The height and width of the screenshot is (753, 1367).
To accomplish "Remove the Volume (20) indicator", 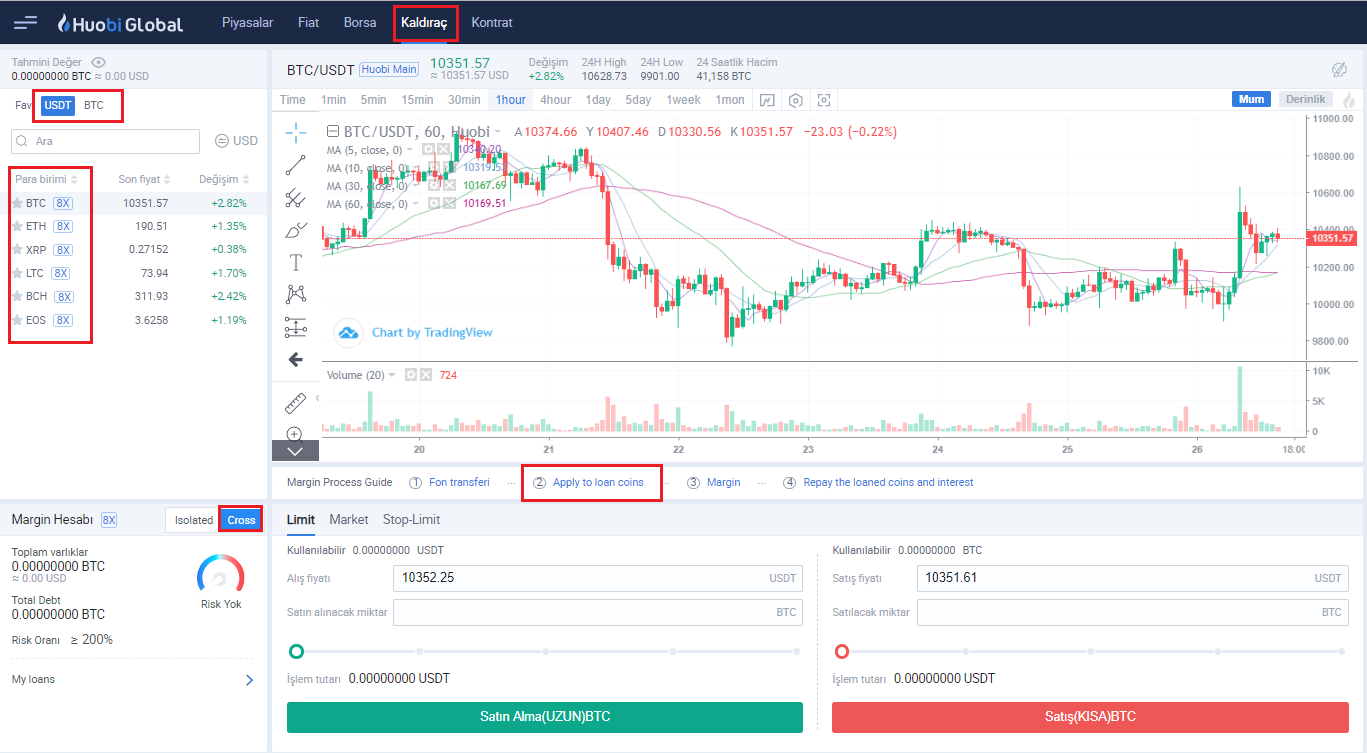I will tap(425, 375).
